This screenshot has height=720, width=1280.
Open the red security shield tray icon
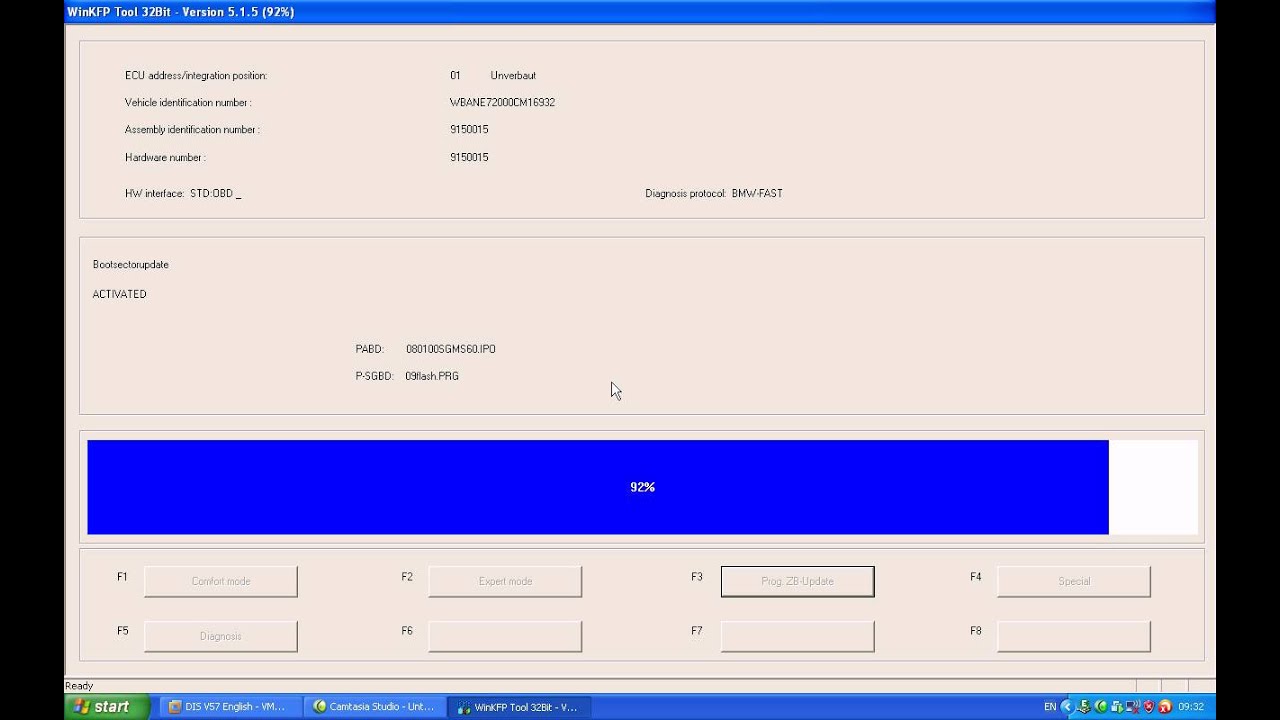point(1149,707)
